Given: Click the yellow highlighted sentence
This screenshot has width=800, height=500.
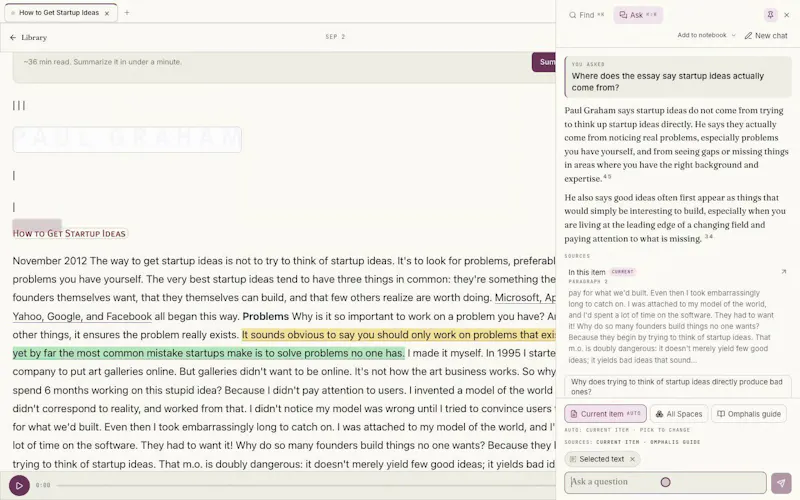Looking at the screenshot, I should [398, 335].
